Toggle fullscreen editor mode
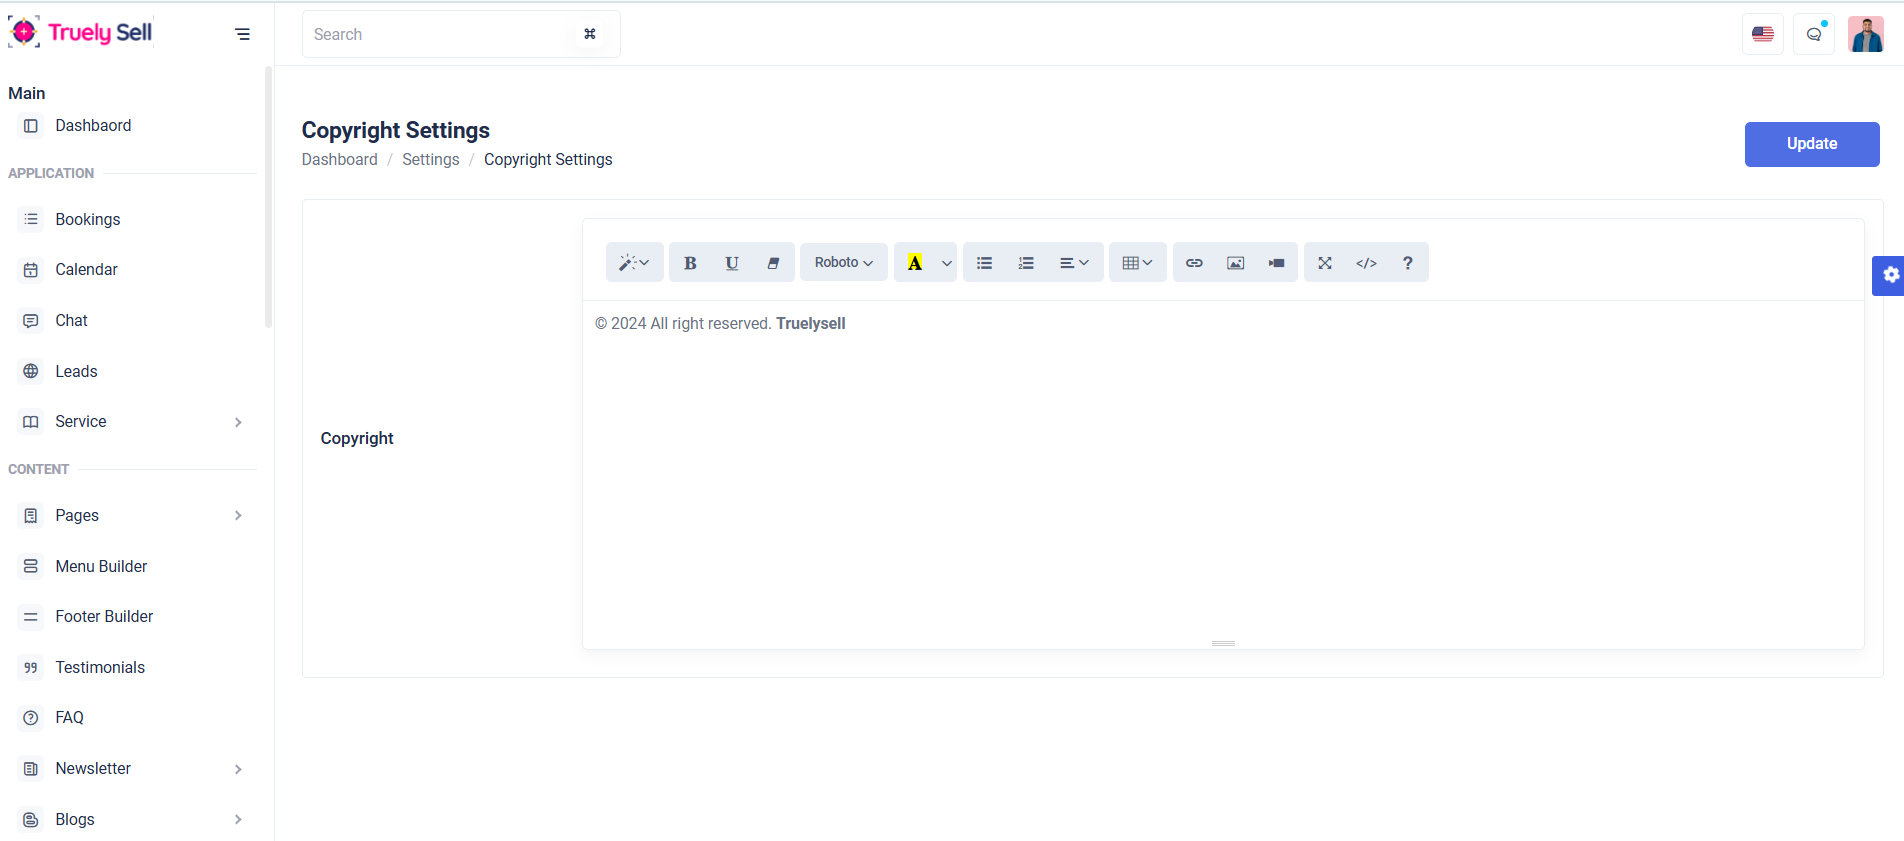 click(1325, 263)
